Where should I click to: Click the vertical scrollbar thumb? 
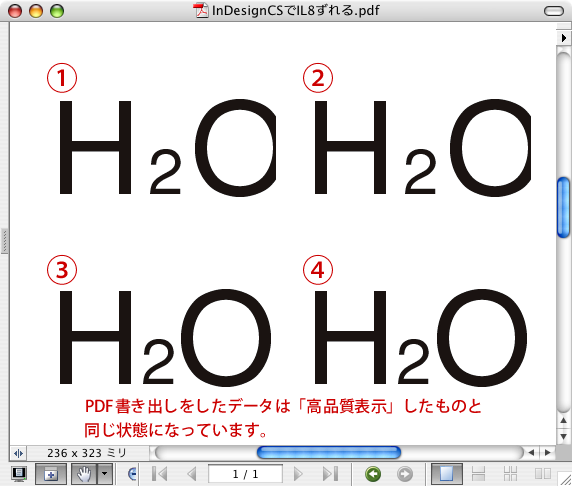click(564, 207)
